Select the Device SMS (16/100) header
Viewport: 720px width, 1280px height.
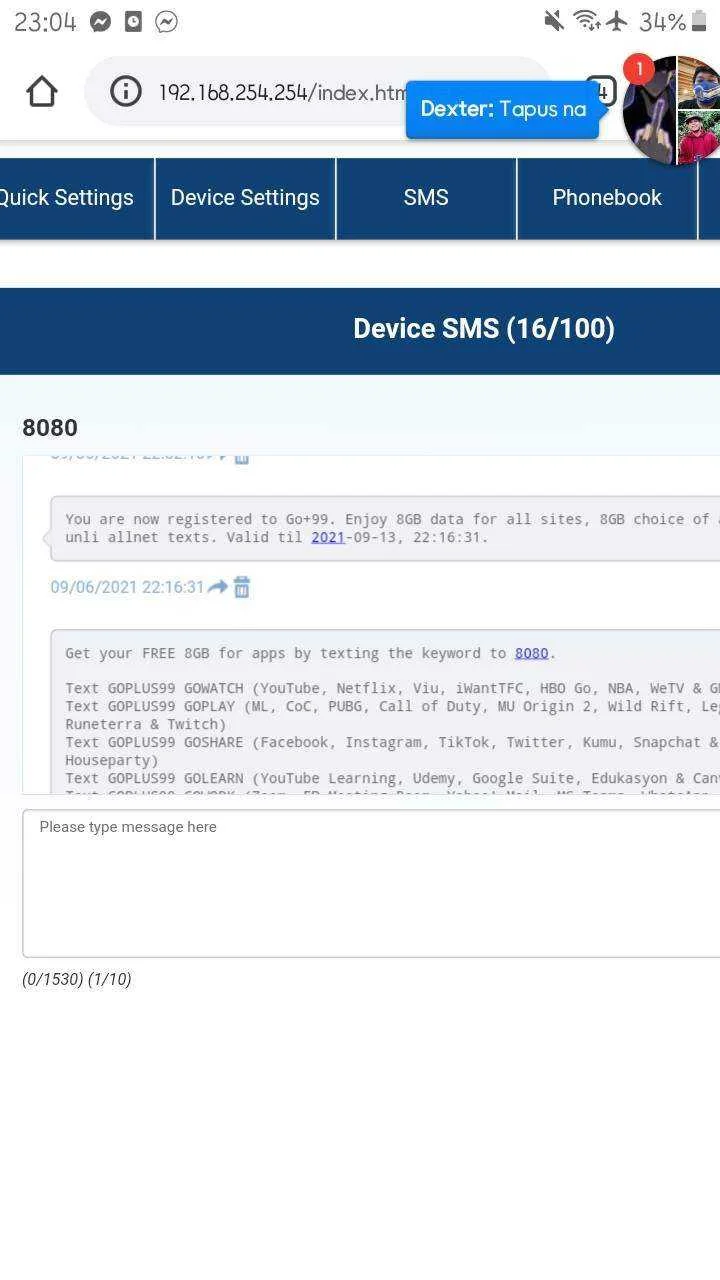(484, 329)
